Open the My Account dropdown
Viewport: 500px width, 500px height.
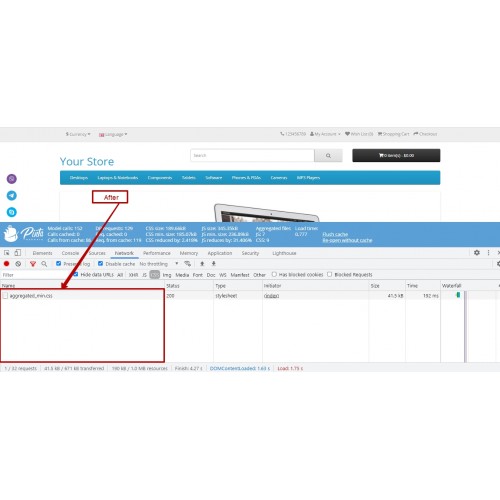point(325,134)
